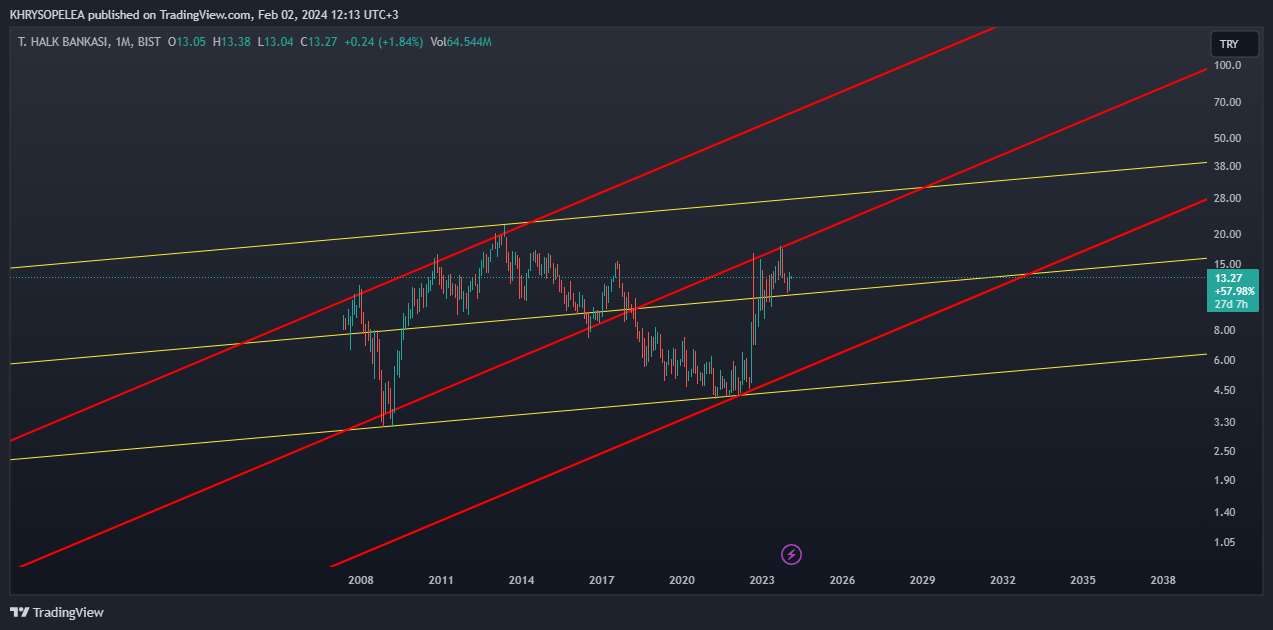The image size is (1273, 630).
Task: Click the TradingView logo at bottom left
Action: pos(57,612)
